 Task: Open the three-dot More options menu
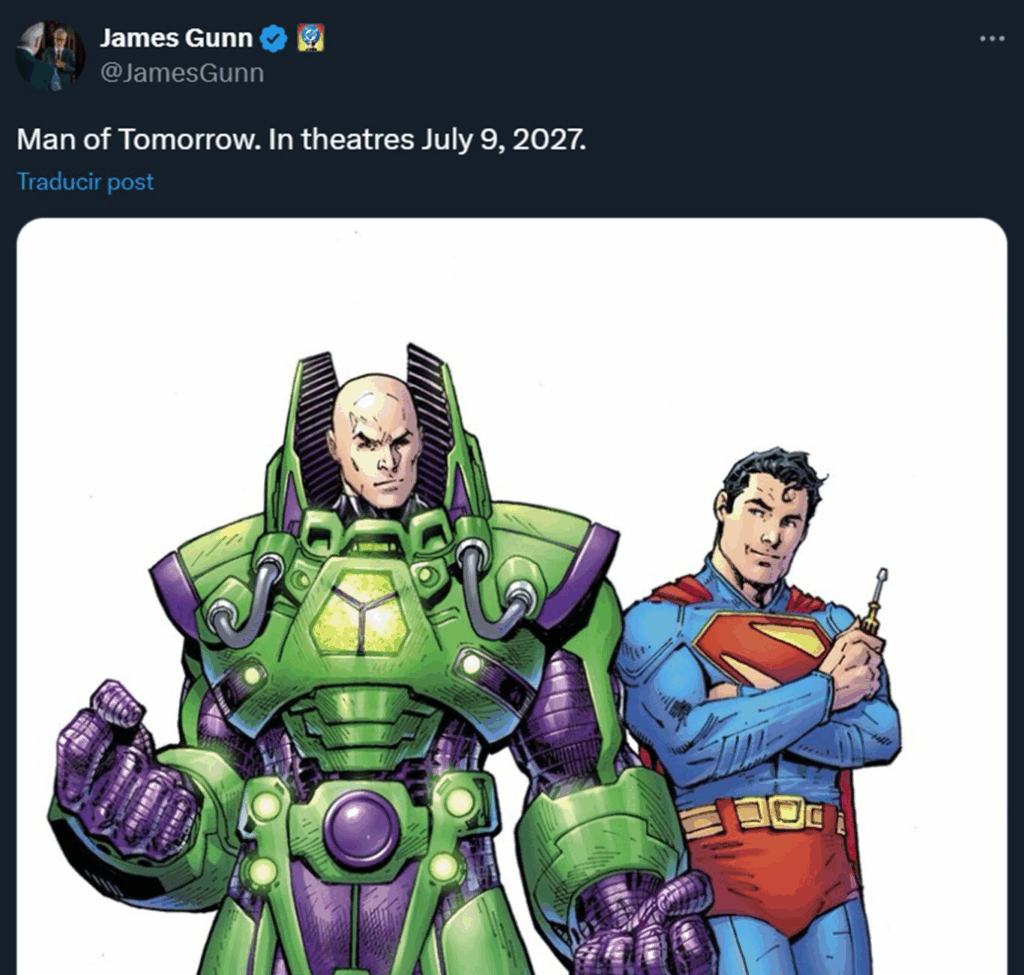[x=991, y=39]
